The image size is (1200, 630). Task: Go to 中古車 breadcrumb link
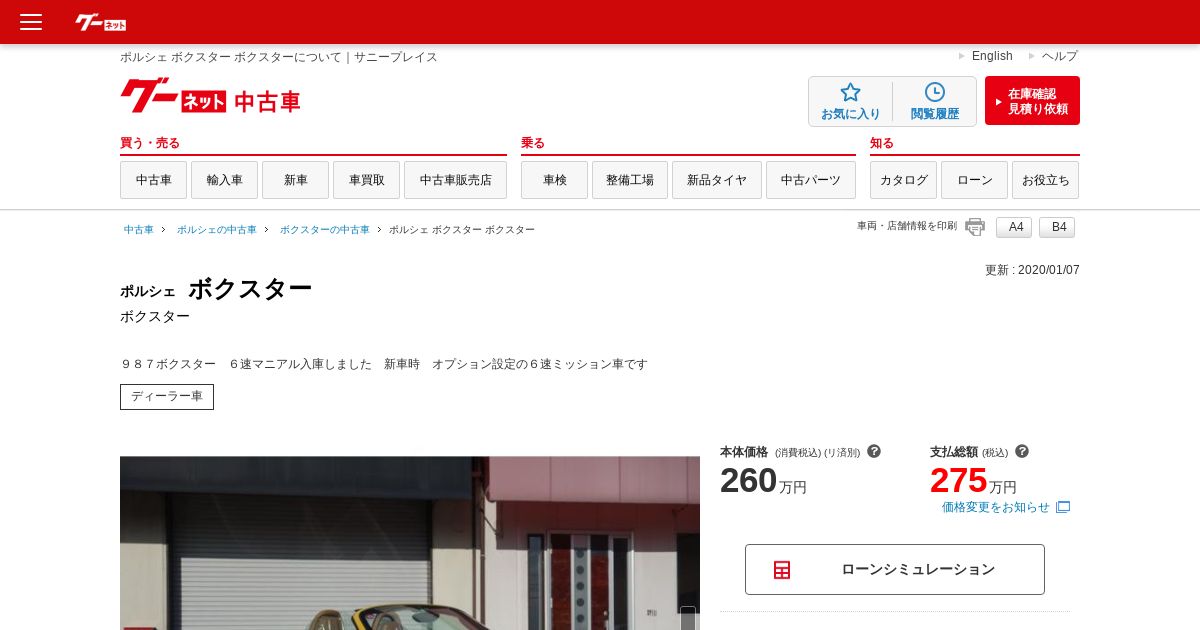point(139,230)
